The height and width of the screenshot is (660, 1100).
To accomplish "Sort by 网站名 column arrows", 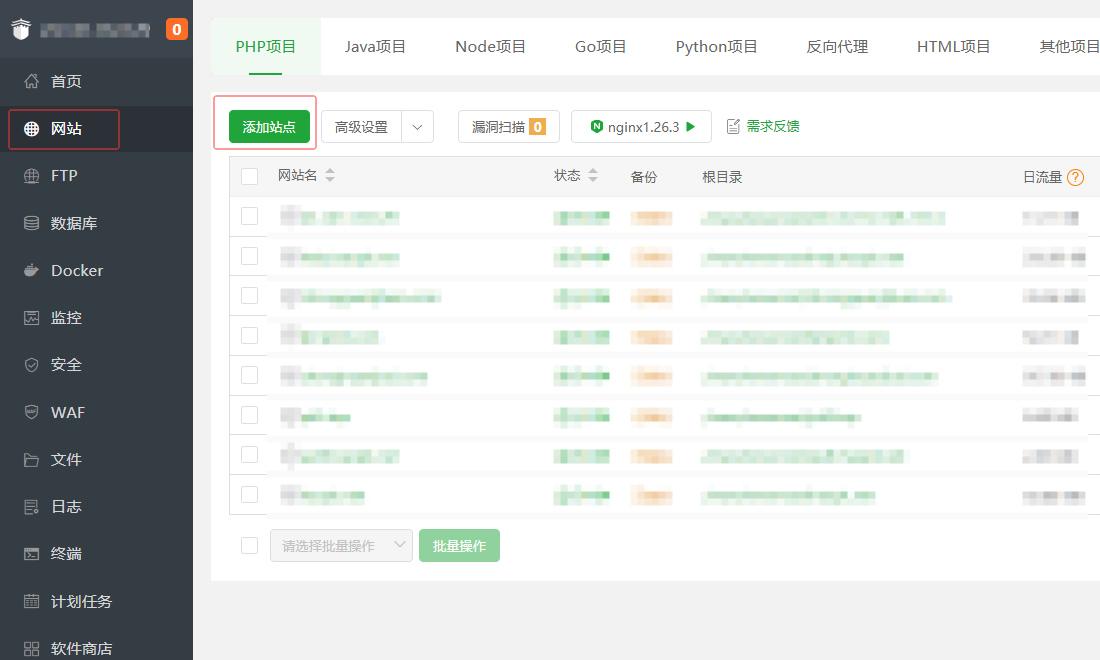I will 330,176.
